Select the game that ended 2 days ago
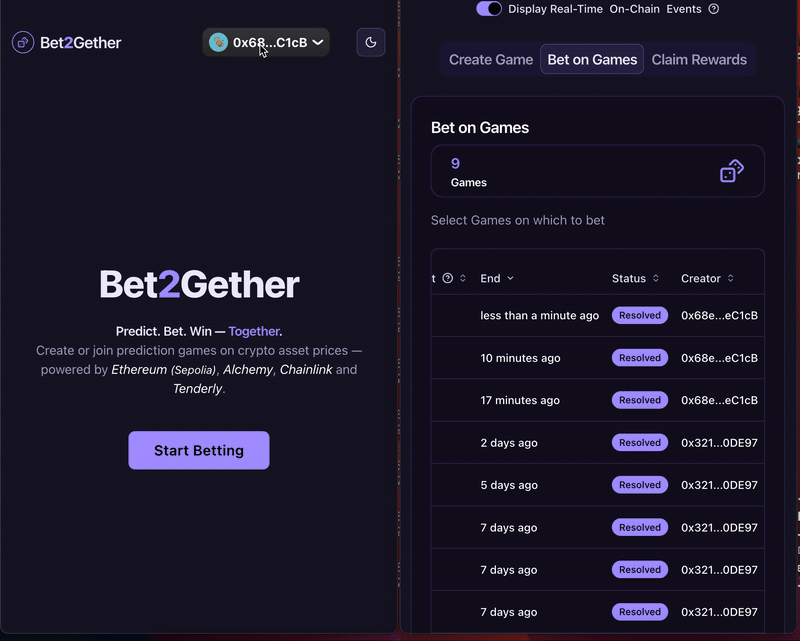This screenshot has height=641, width=800. pos(509,443)
